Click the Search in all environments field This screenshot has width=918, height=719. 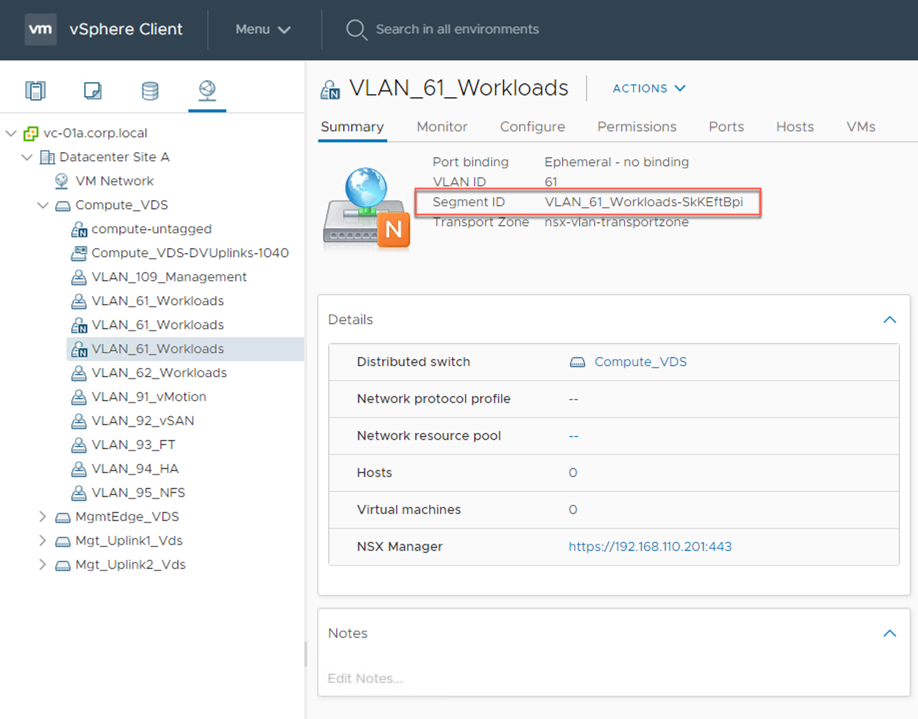[457, 29]
